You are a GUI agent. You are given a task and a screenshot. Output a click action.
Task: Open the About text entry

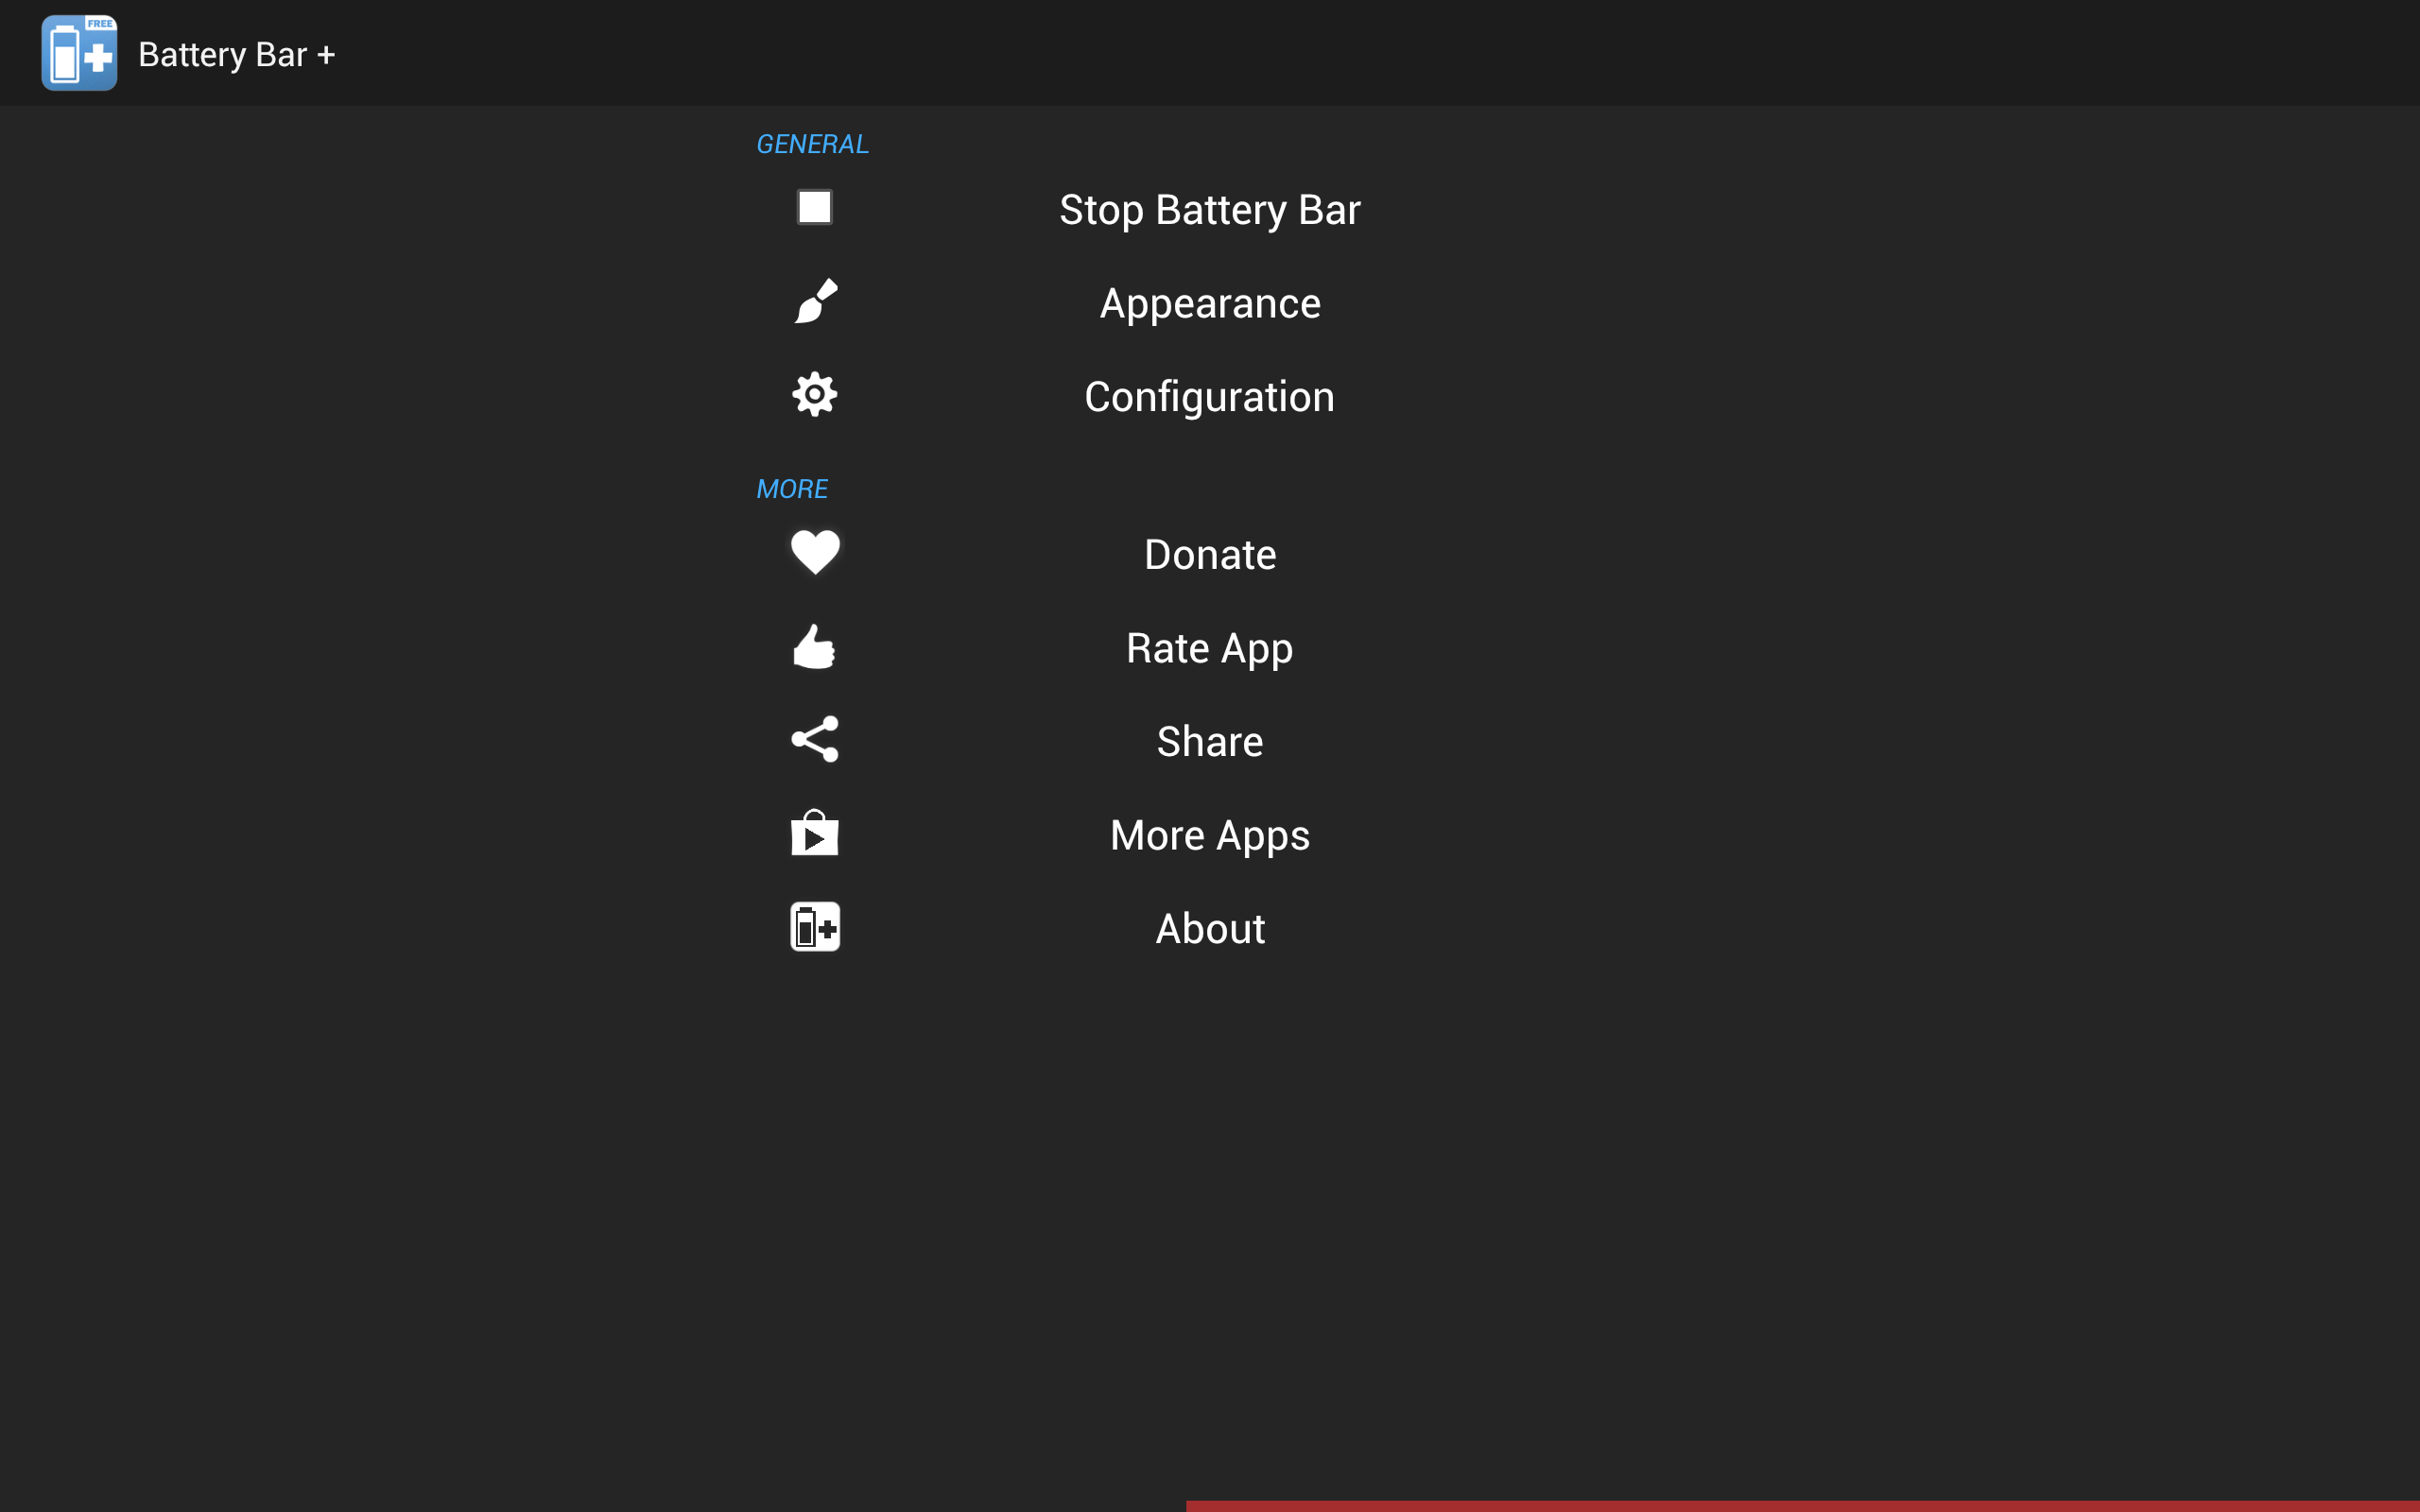pos(1209,929)
